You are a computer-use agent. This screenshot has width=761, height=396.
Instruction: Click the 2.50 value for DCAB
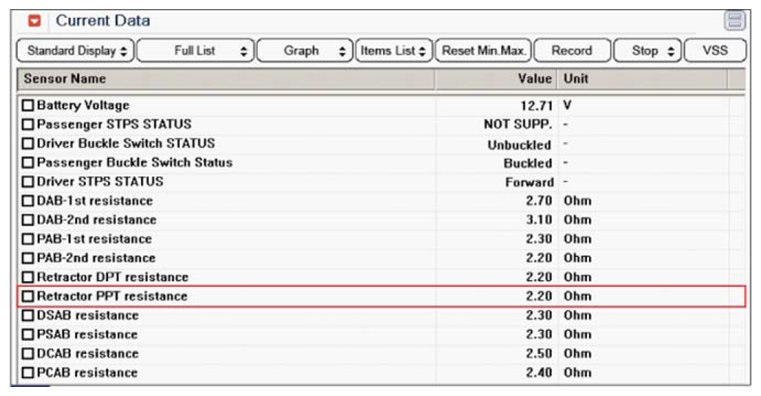click(539, 353)
